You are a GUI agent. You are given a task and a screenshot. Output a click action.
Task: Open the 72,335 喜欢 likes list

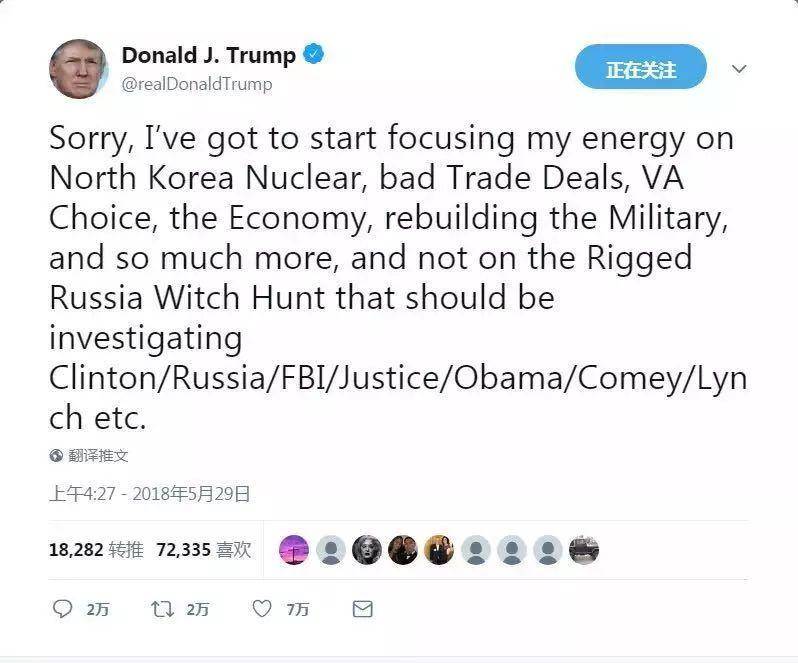[204, 550]
